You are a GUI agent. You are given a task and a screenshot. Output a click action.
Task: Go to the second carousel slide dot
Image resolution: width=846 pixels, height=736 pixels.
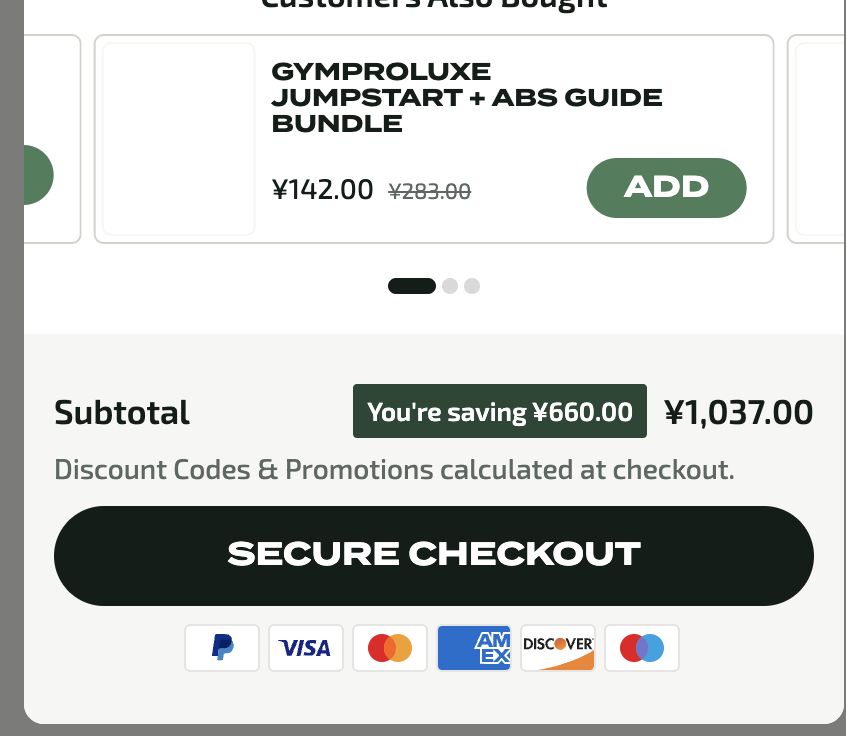(450, 286)
